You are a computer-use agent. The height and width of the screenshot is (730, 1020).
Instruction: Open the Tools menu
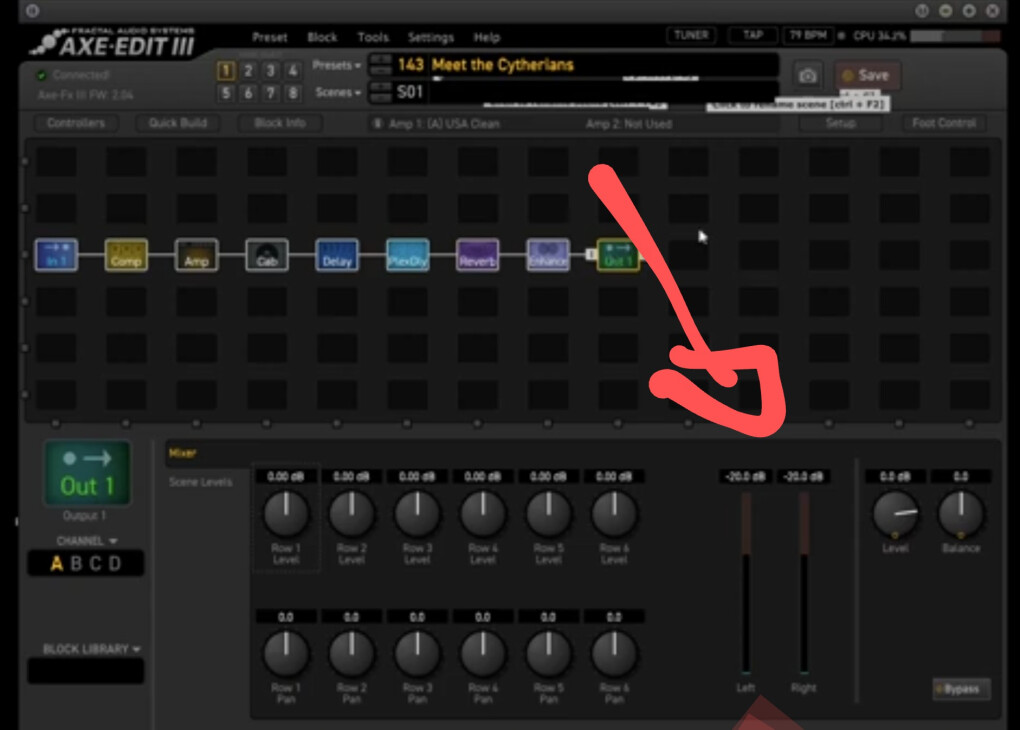(373, 37)
